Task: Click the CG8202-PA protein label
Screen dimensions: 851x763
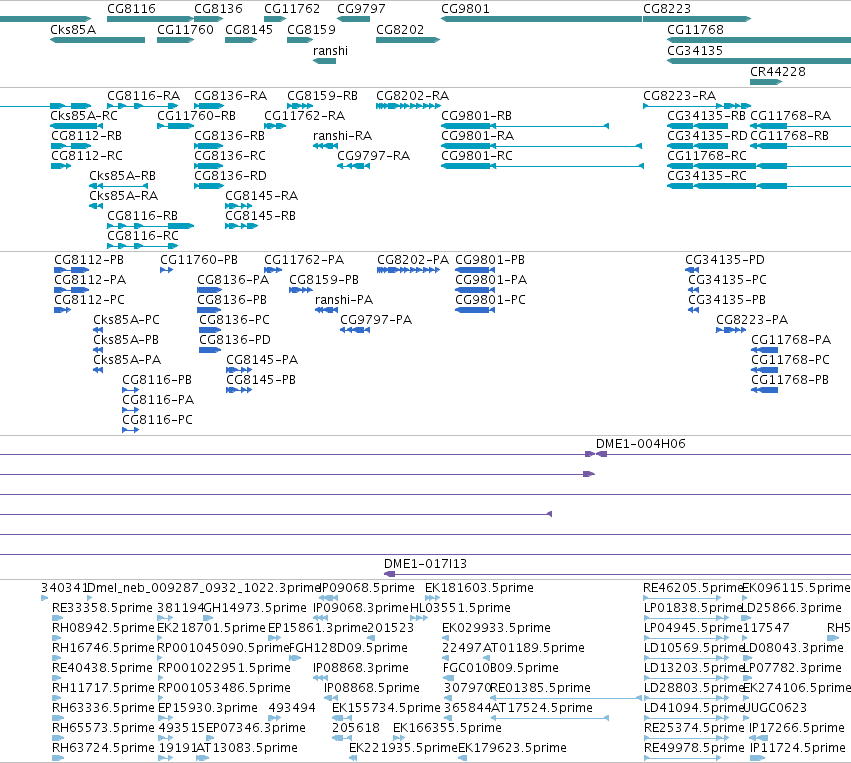Action: [413, 260]
